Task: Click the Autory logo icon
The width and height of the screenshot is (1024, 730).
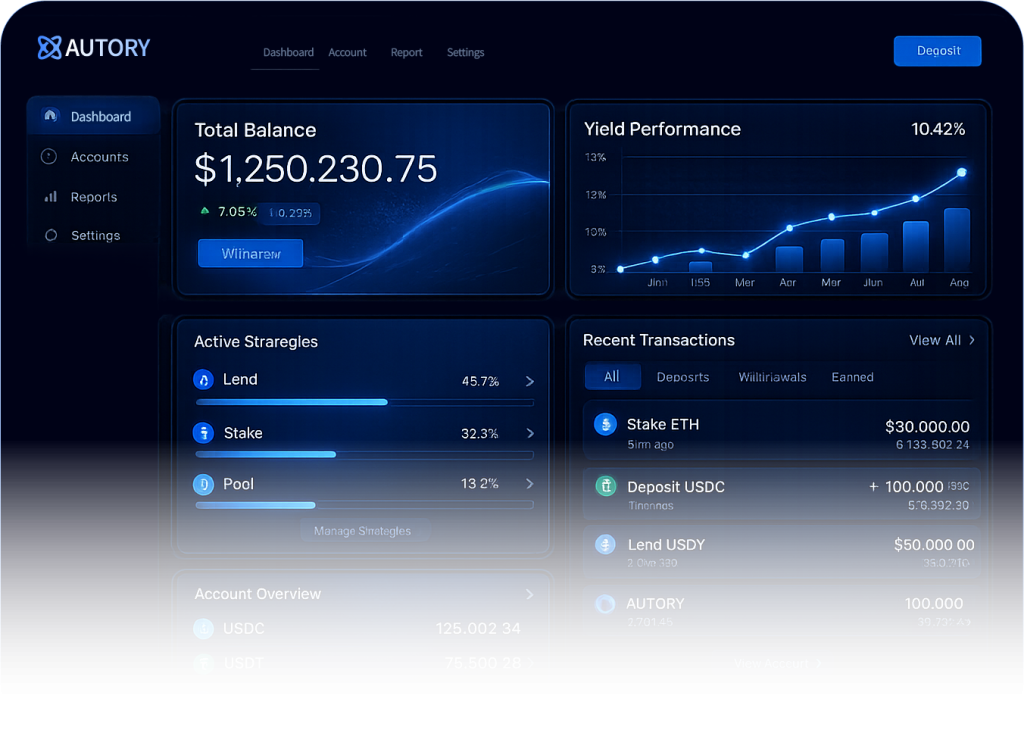Action: tap(49, 47)
